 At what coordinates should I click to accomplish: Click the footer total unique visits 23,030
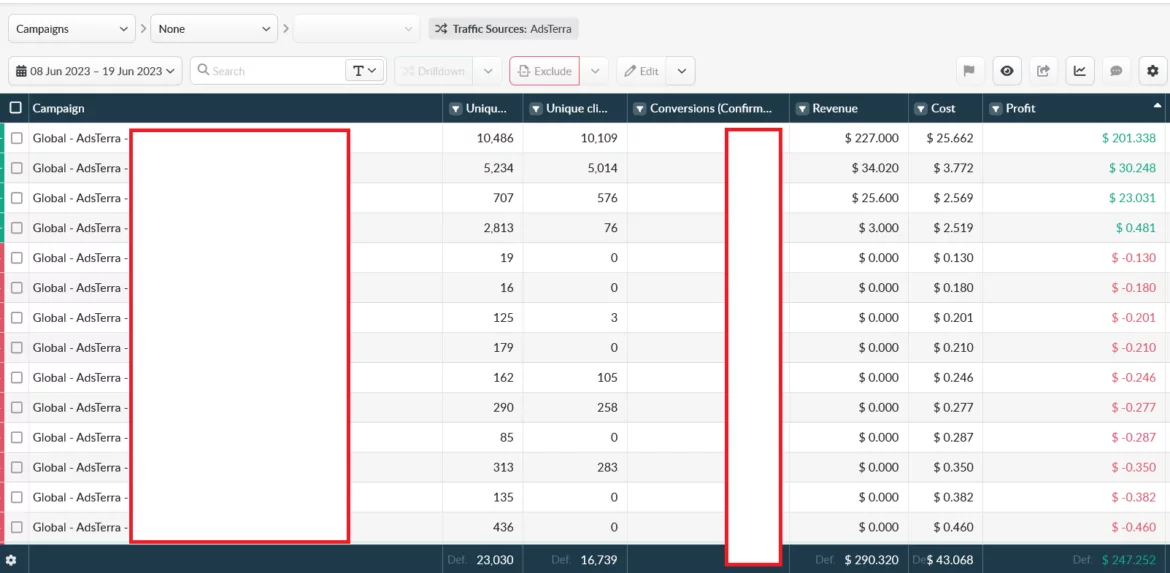495,560
